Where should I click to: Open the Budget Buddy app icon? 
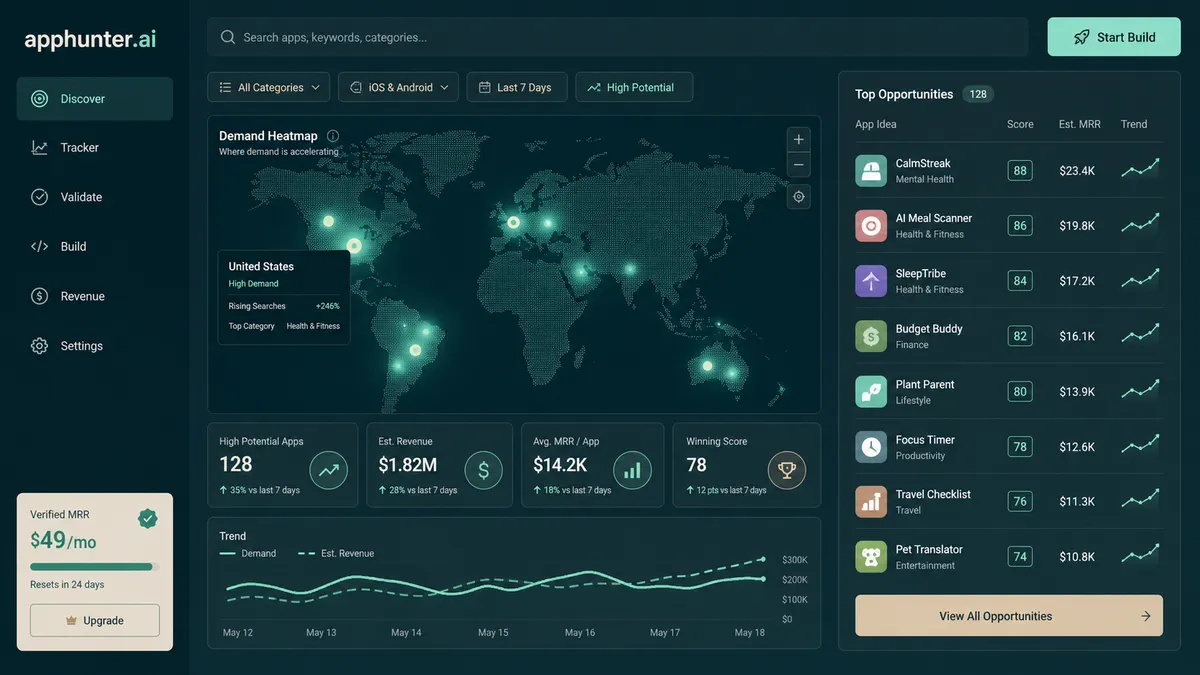click(x=871, y=336)
